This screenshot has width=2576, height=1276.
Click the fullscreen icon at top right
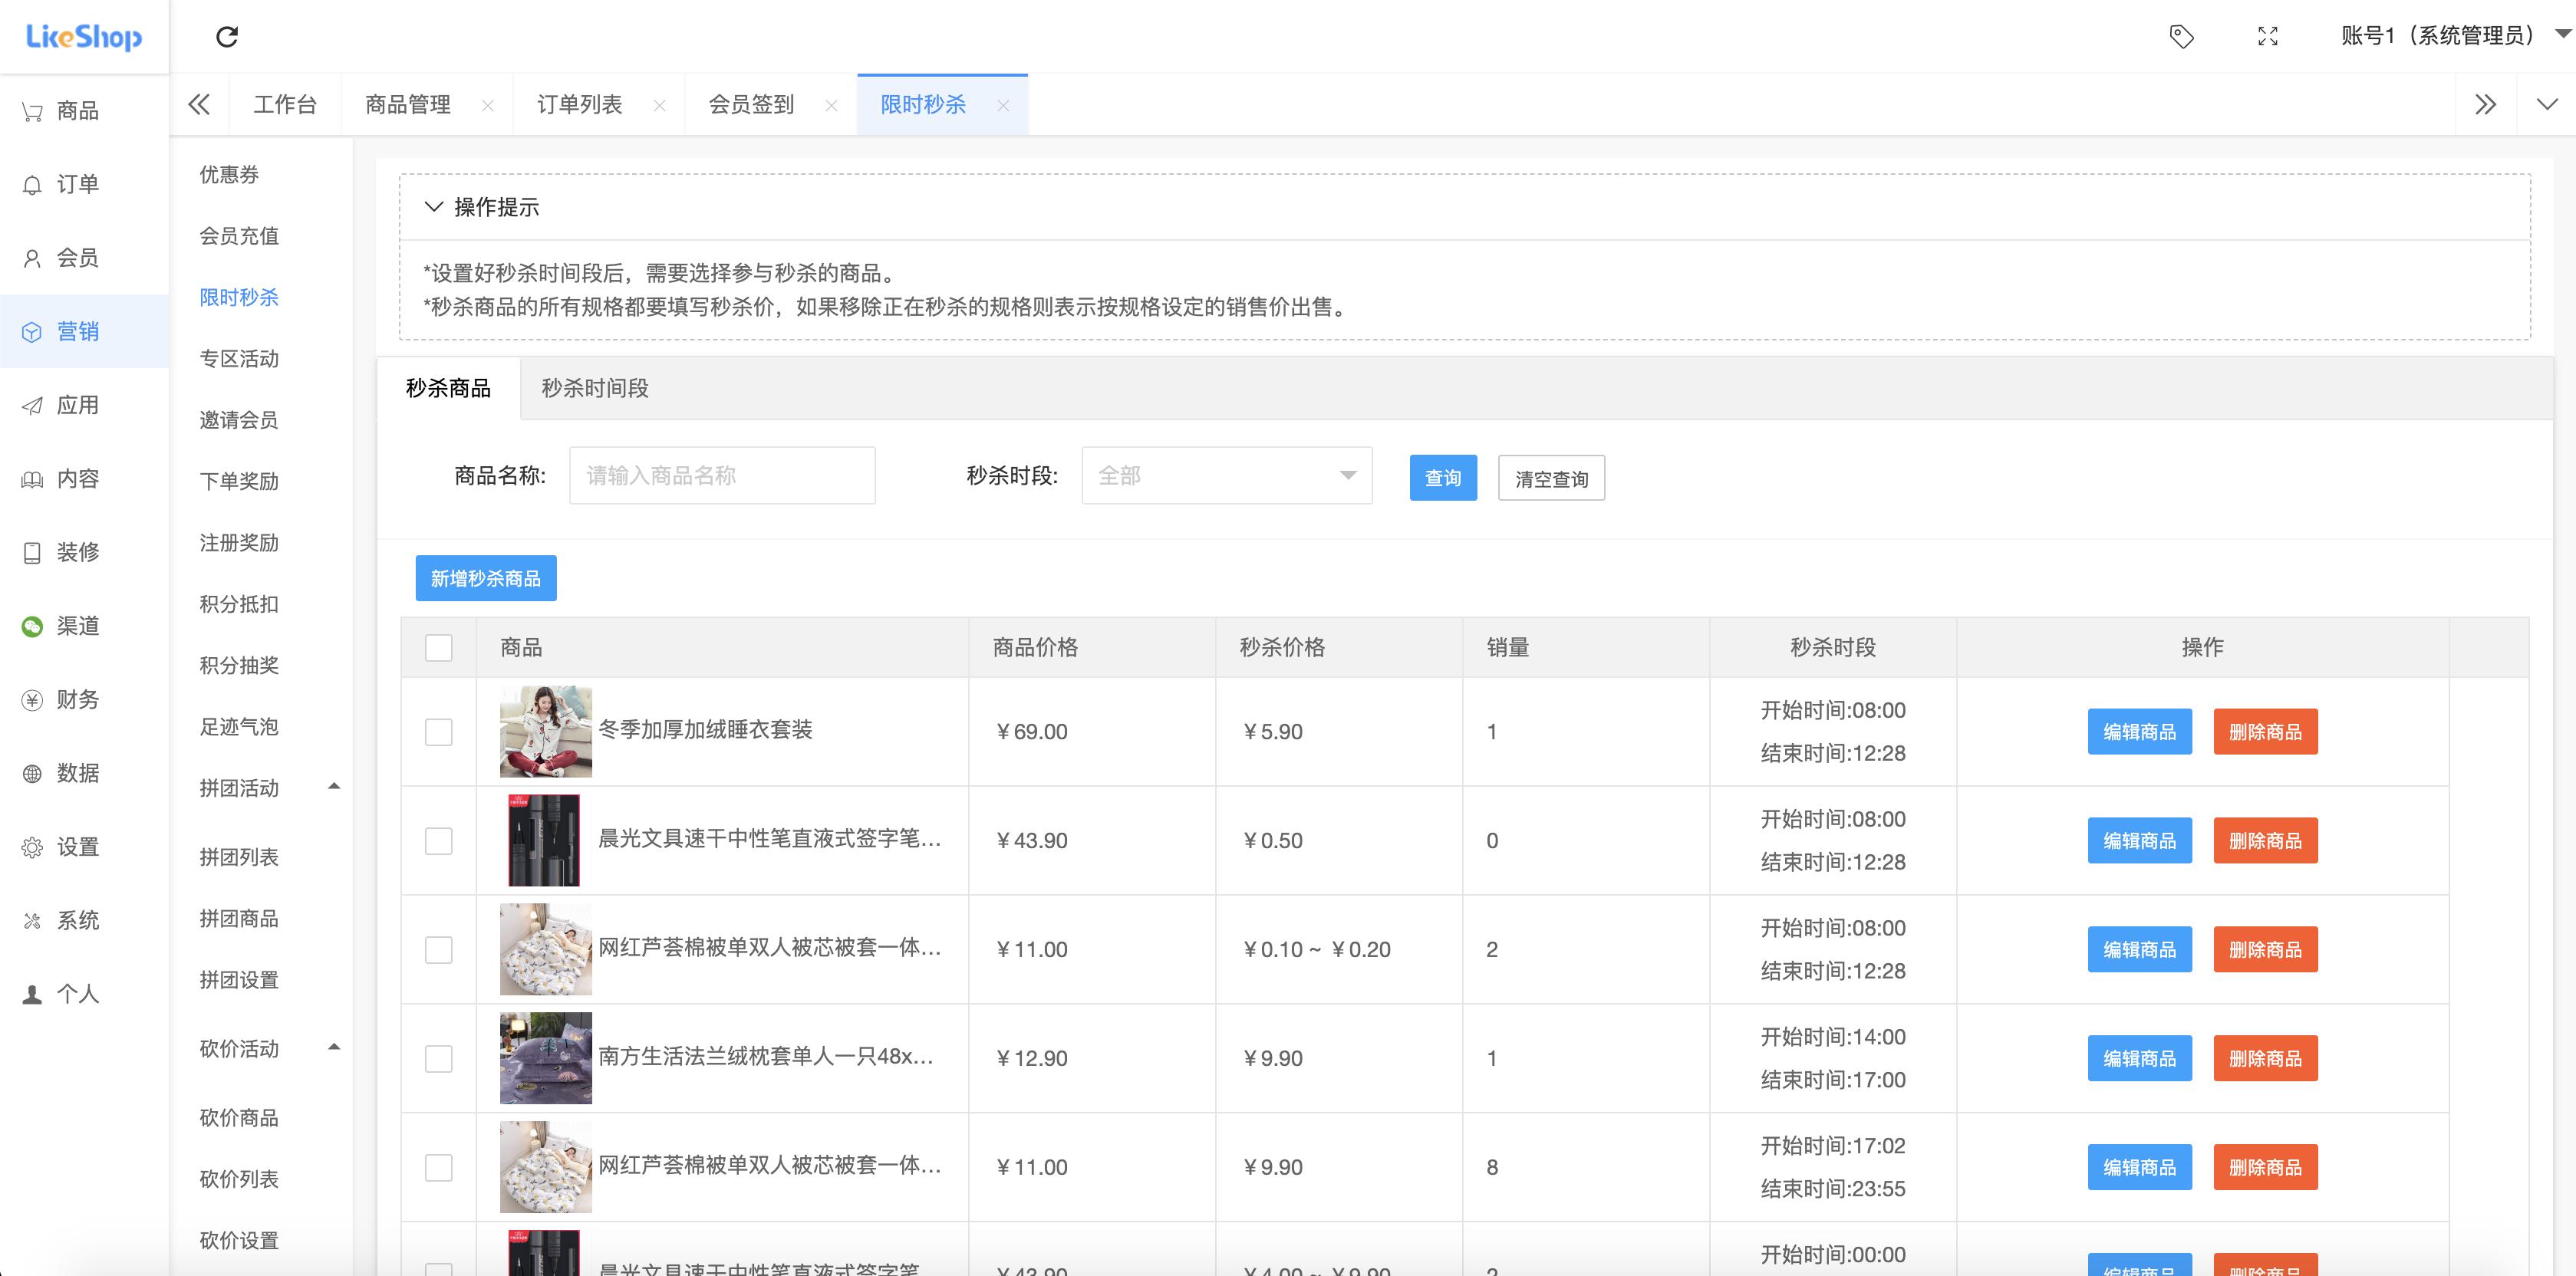(2268, 36)
